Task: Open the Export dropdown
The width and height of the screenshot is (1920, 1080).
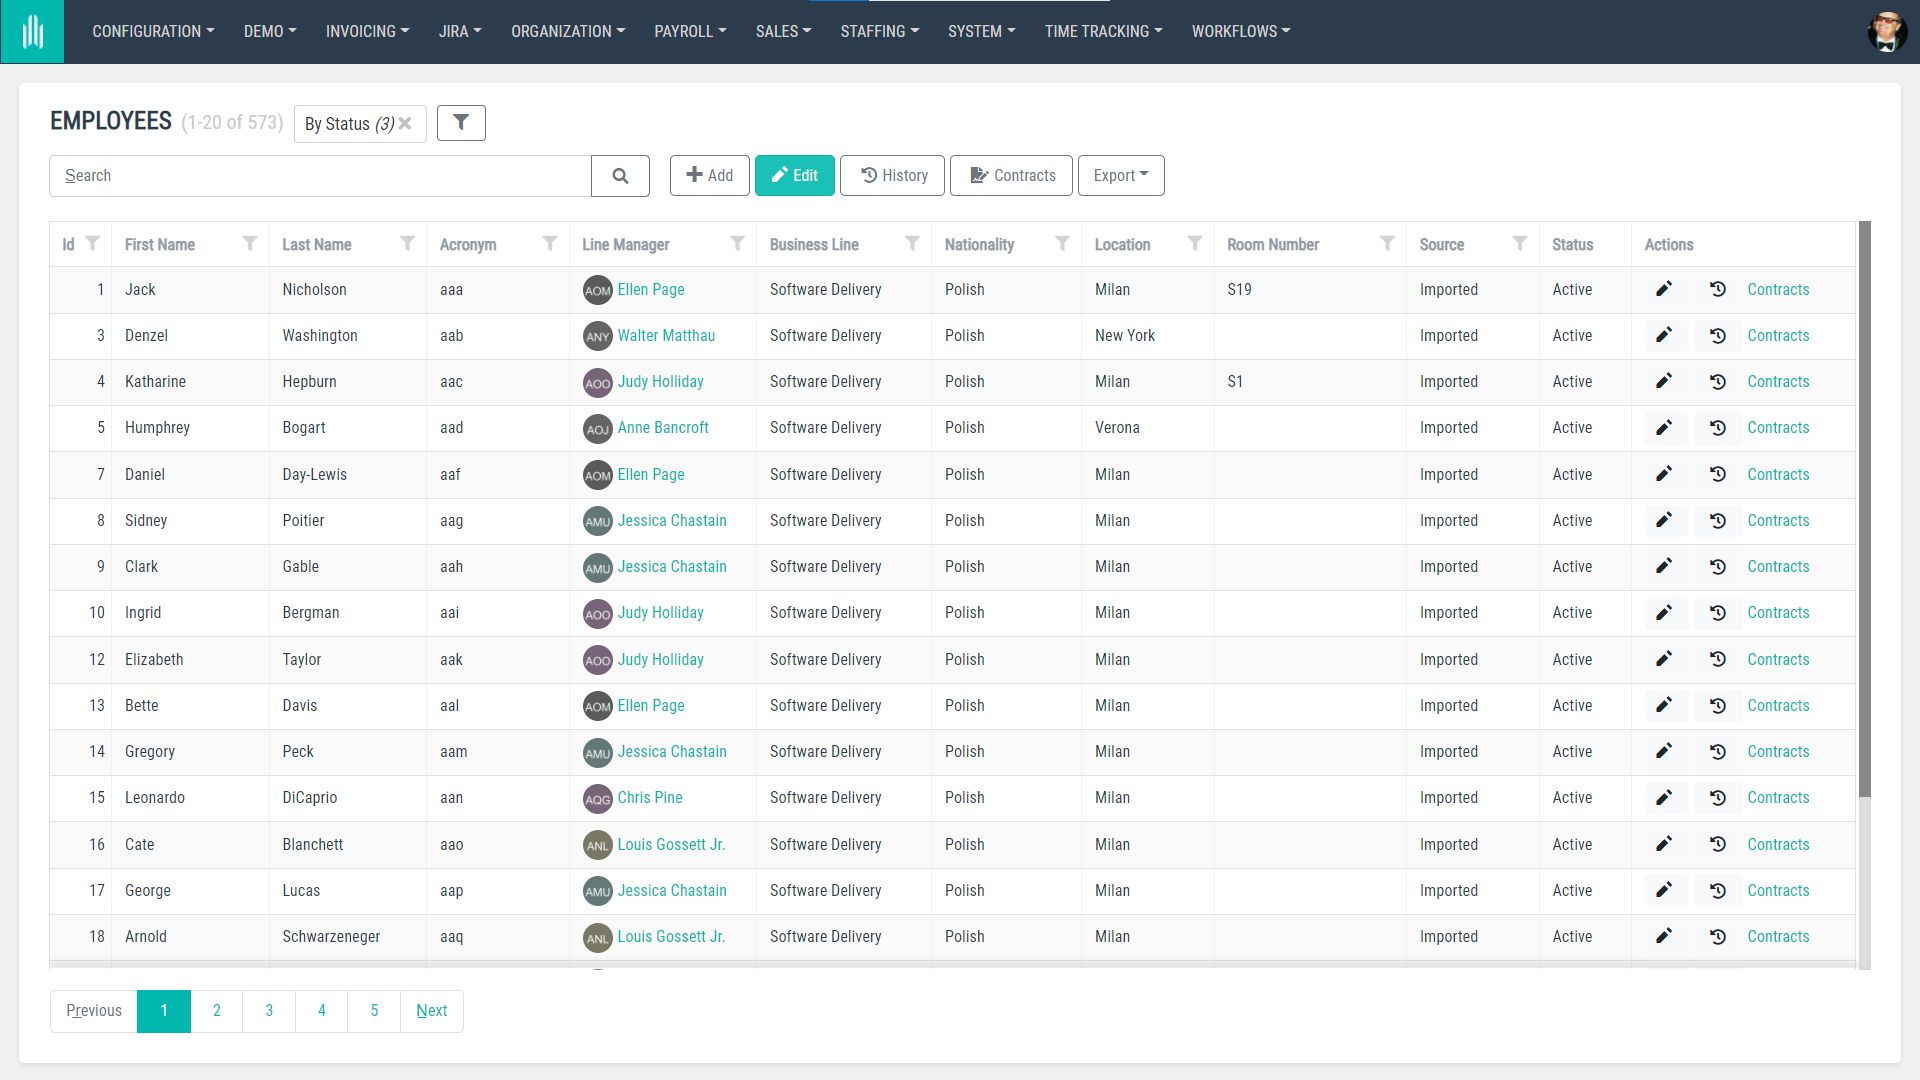Action: click(1120, 175)
